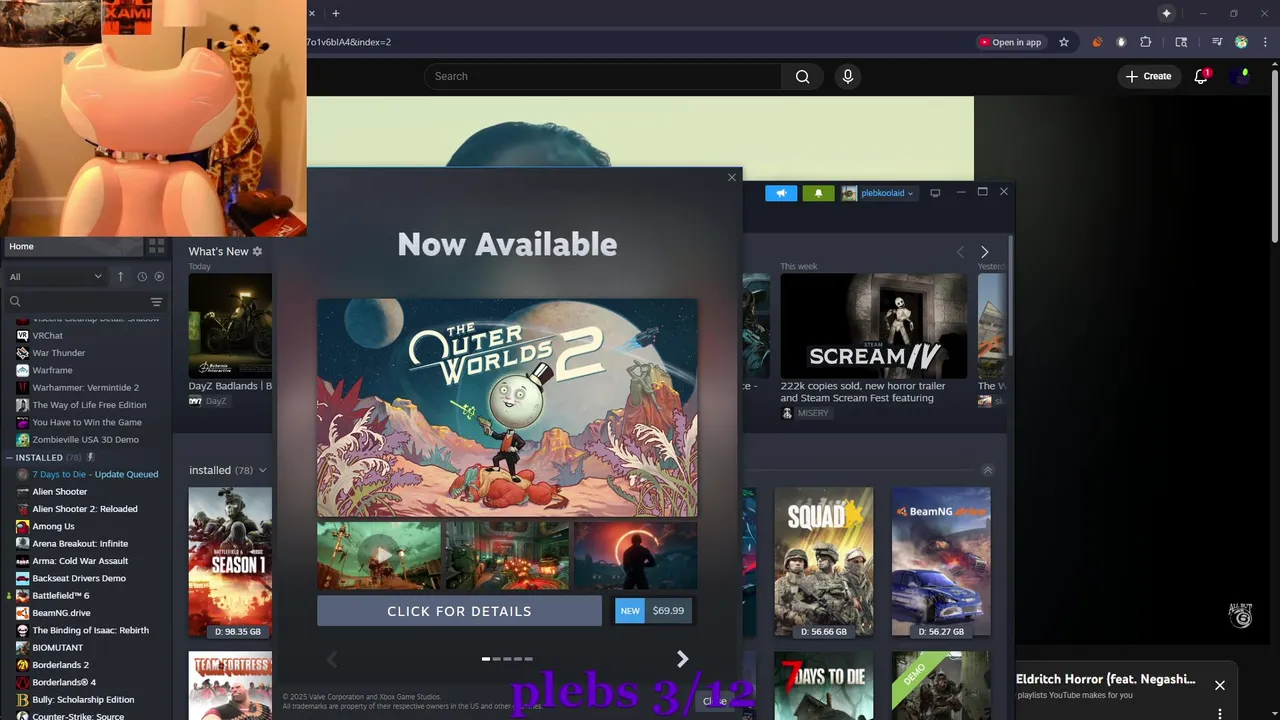Open Battlefield 6 Season 1 cover
This screenshot has height=720, width=1280.
click(x=230, y=562)
